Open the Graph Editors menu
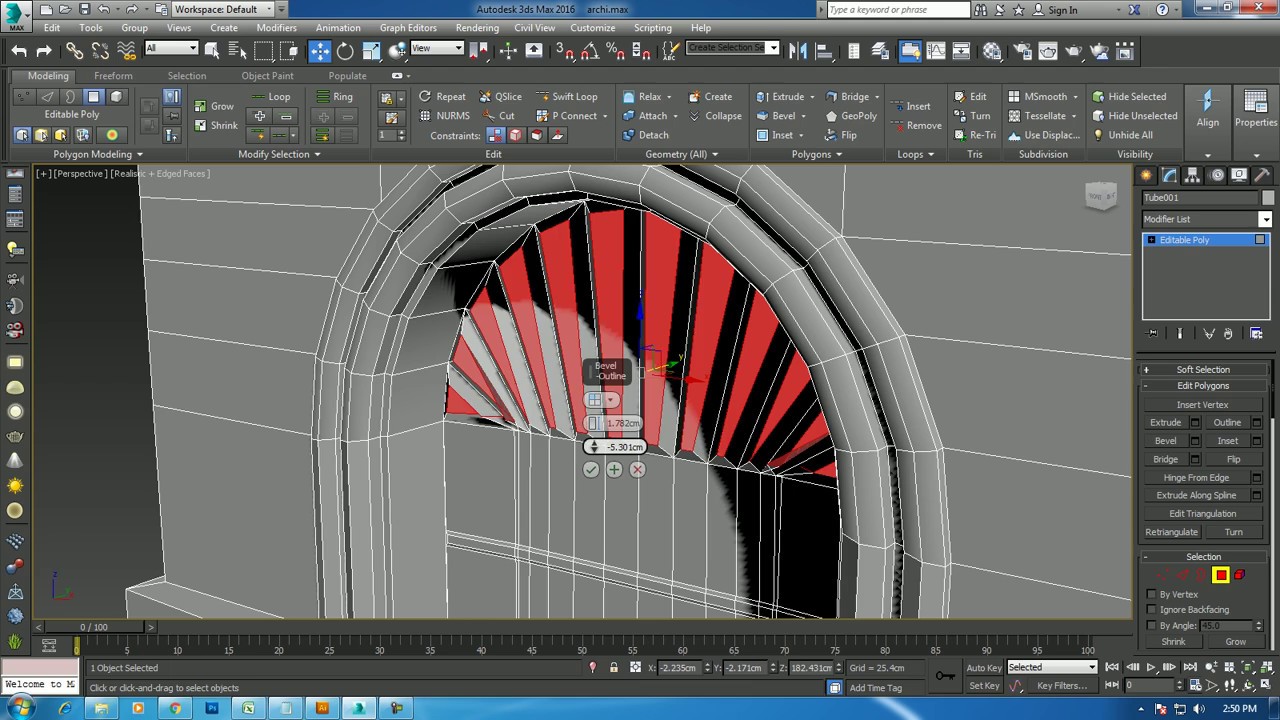This screenshot has height=720, width=1280. tap(408, 28)
